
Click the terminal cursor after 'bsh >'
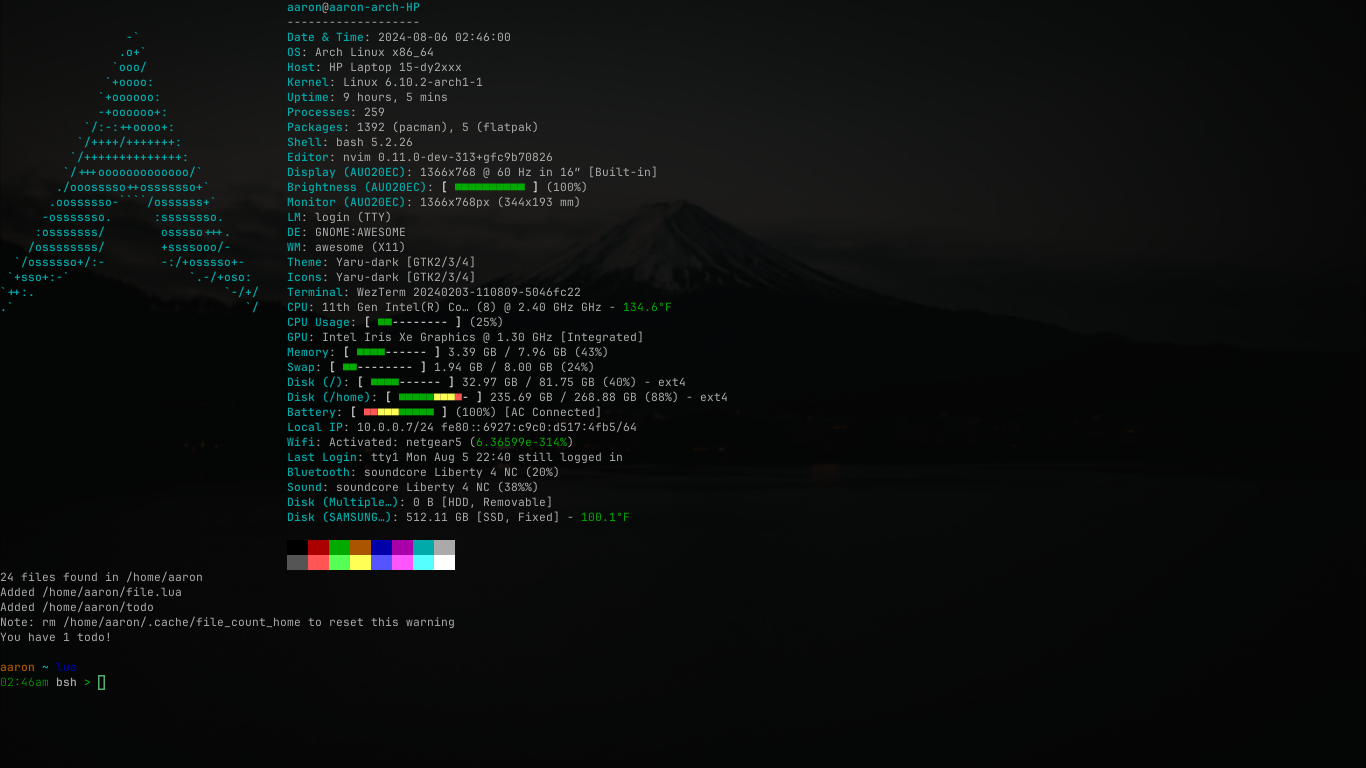(x=101, y=682)
